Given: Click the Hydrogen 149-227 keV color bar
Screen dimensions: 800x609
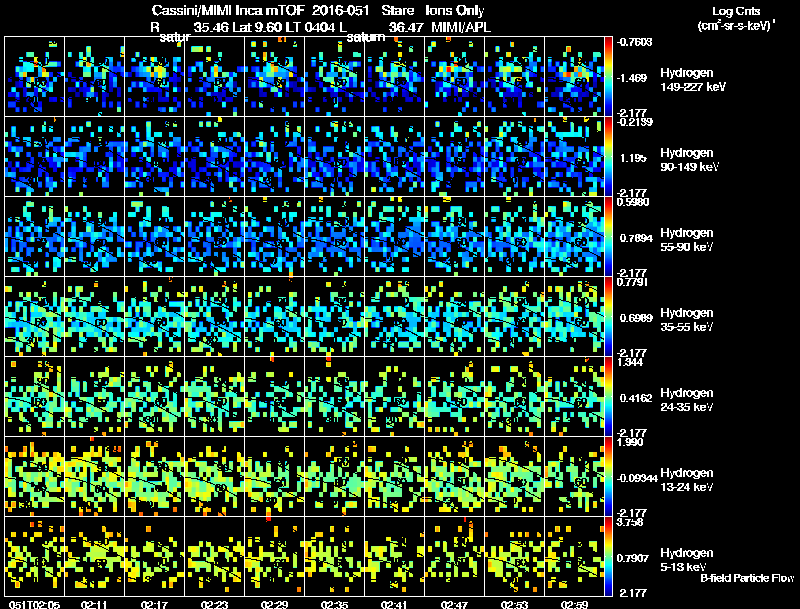Looking at the screenshot, I should pyautogui.click(x=608, y=77).
